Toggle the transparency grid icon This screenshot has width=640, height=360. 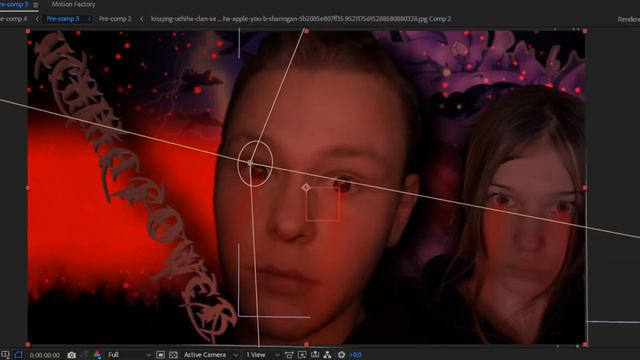click(x=173, y=355)
